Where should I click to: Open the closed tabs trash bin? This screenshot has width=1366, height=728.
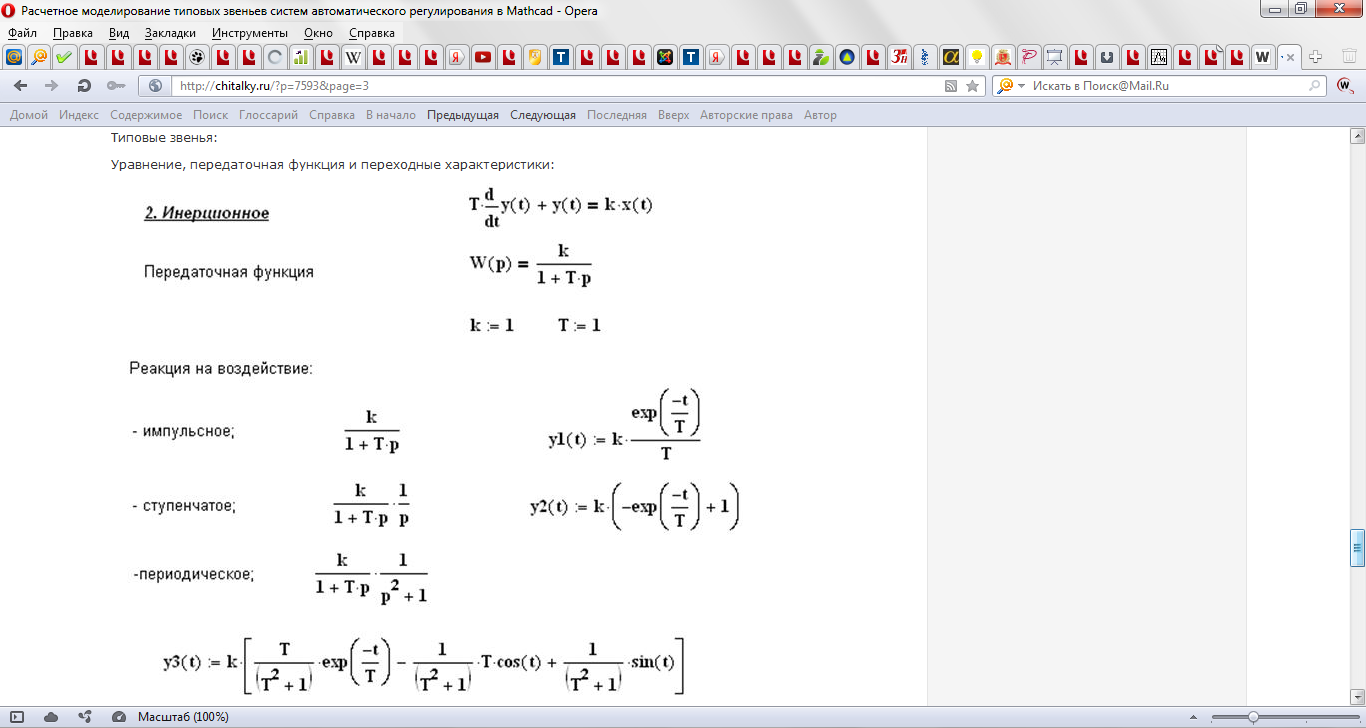click(1349, 56)
